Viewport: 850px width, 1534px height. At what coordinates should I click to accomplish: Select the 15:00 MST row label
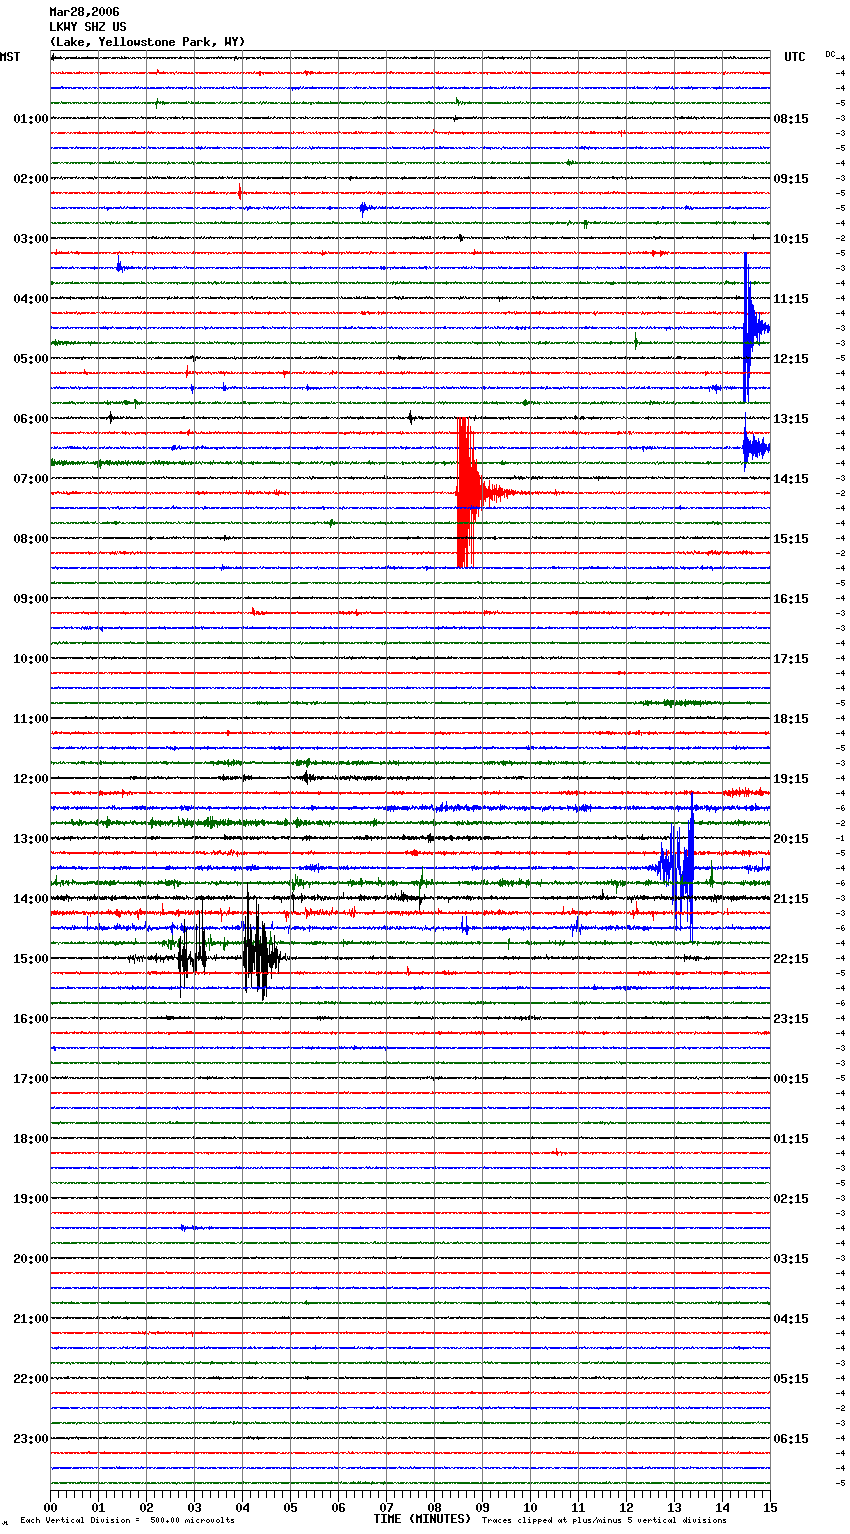point(31,959)
